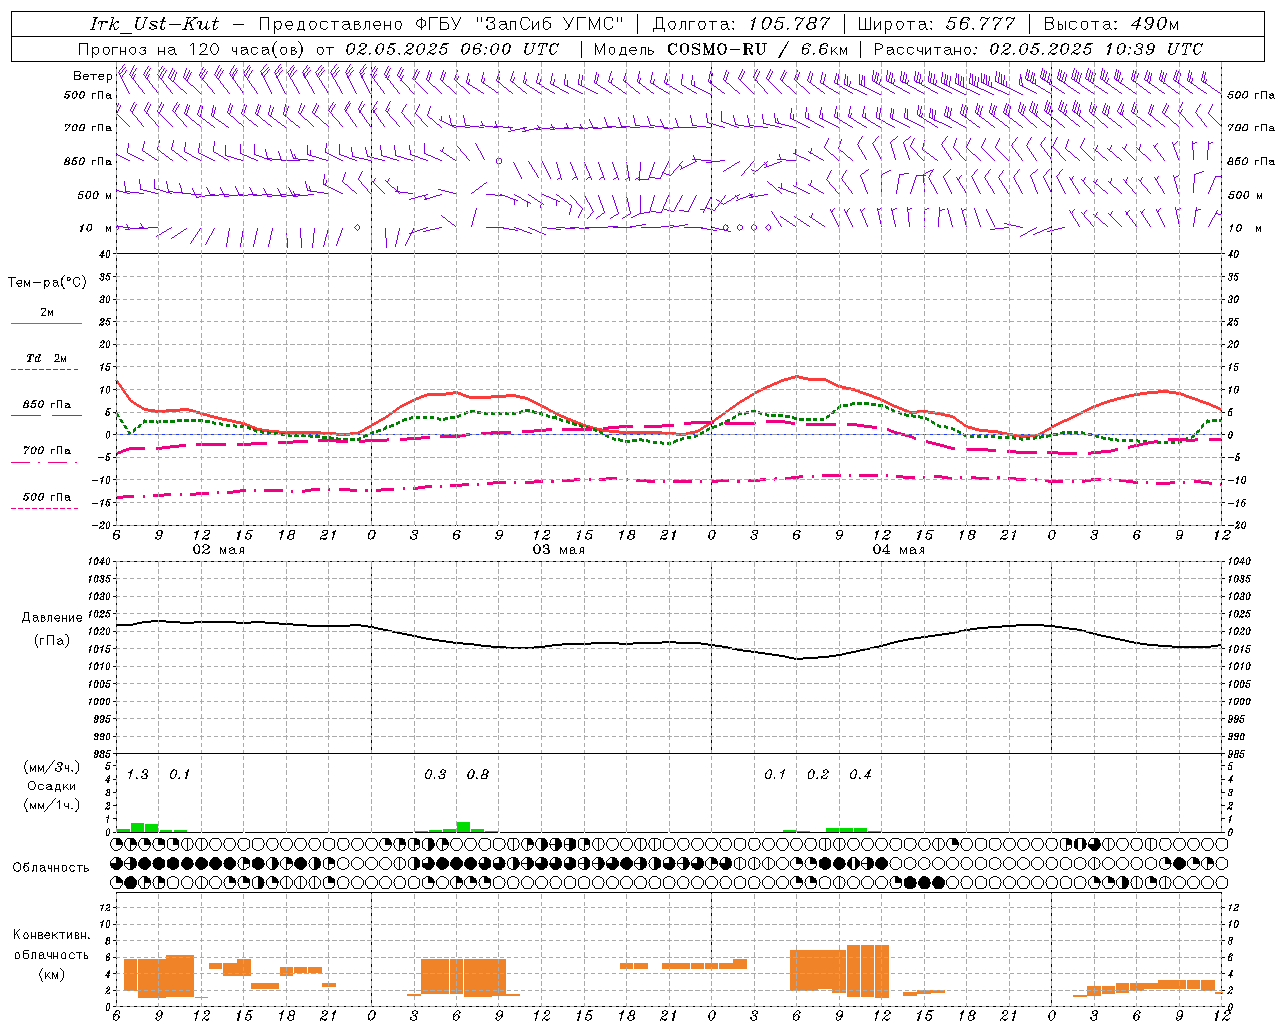
Task: Click the Осадки precipitation label
Action: tap(51, 786)
